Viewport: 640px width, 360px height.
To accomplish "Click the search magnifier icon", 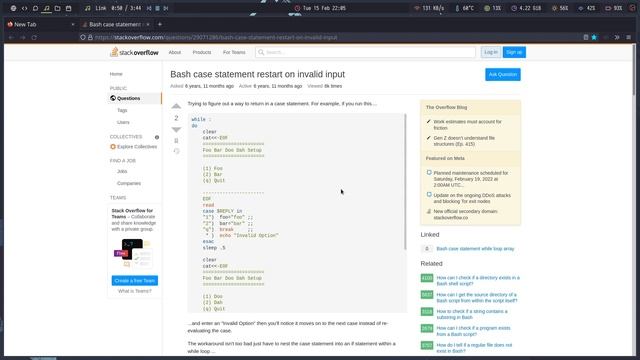I will click(261, 52).
